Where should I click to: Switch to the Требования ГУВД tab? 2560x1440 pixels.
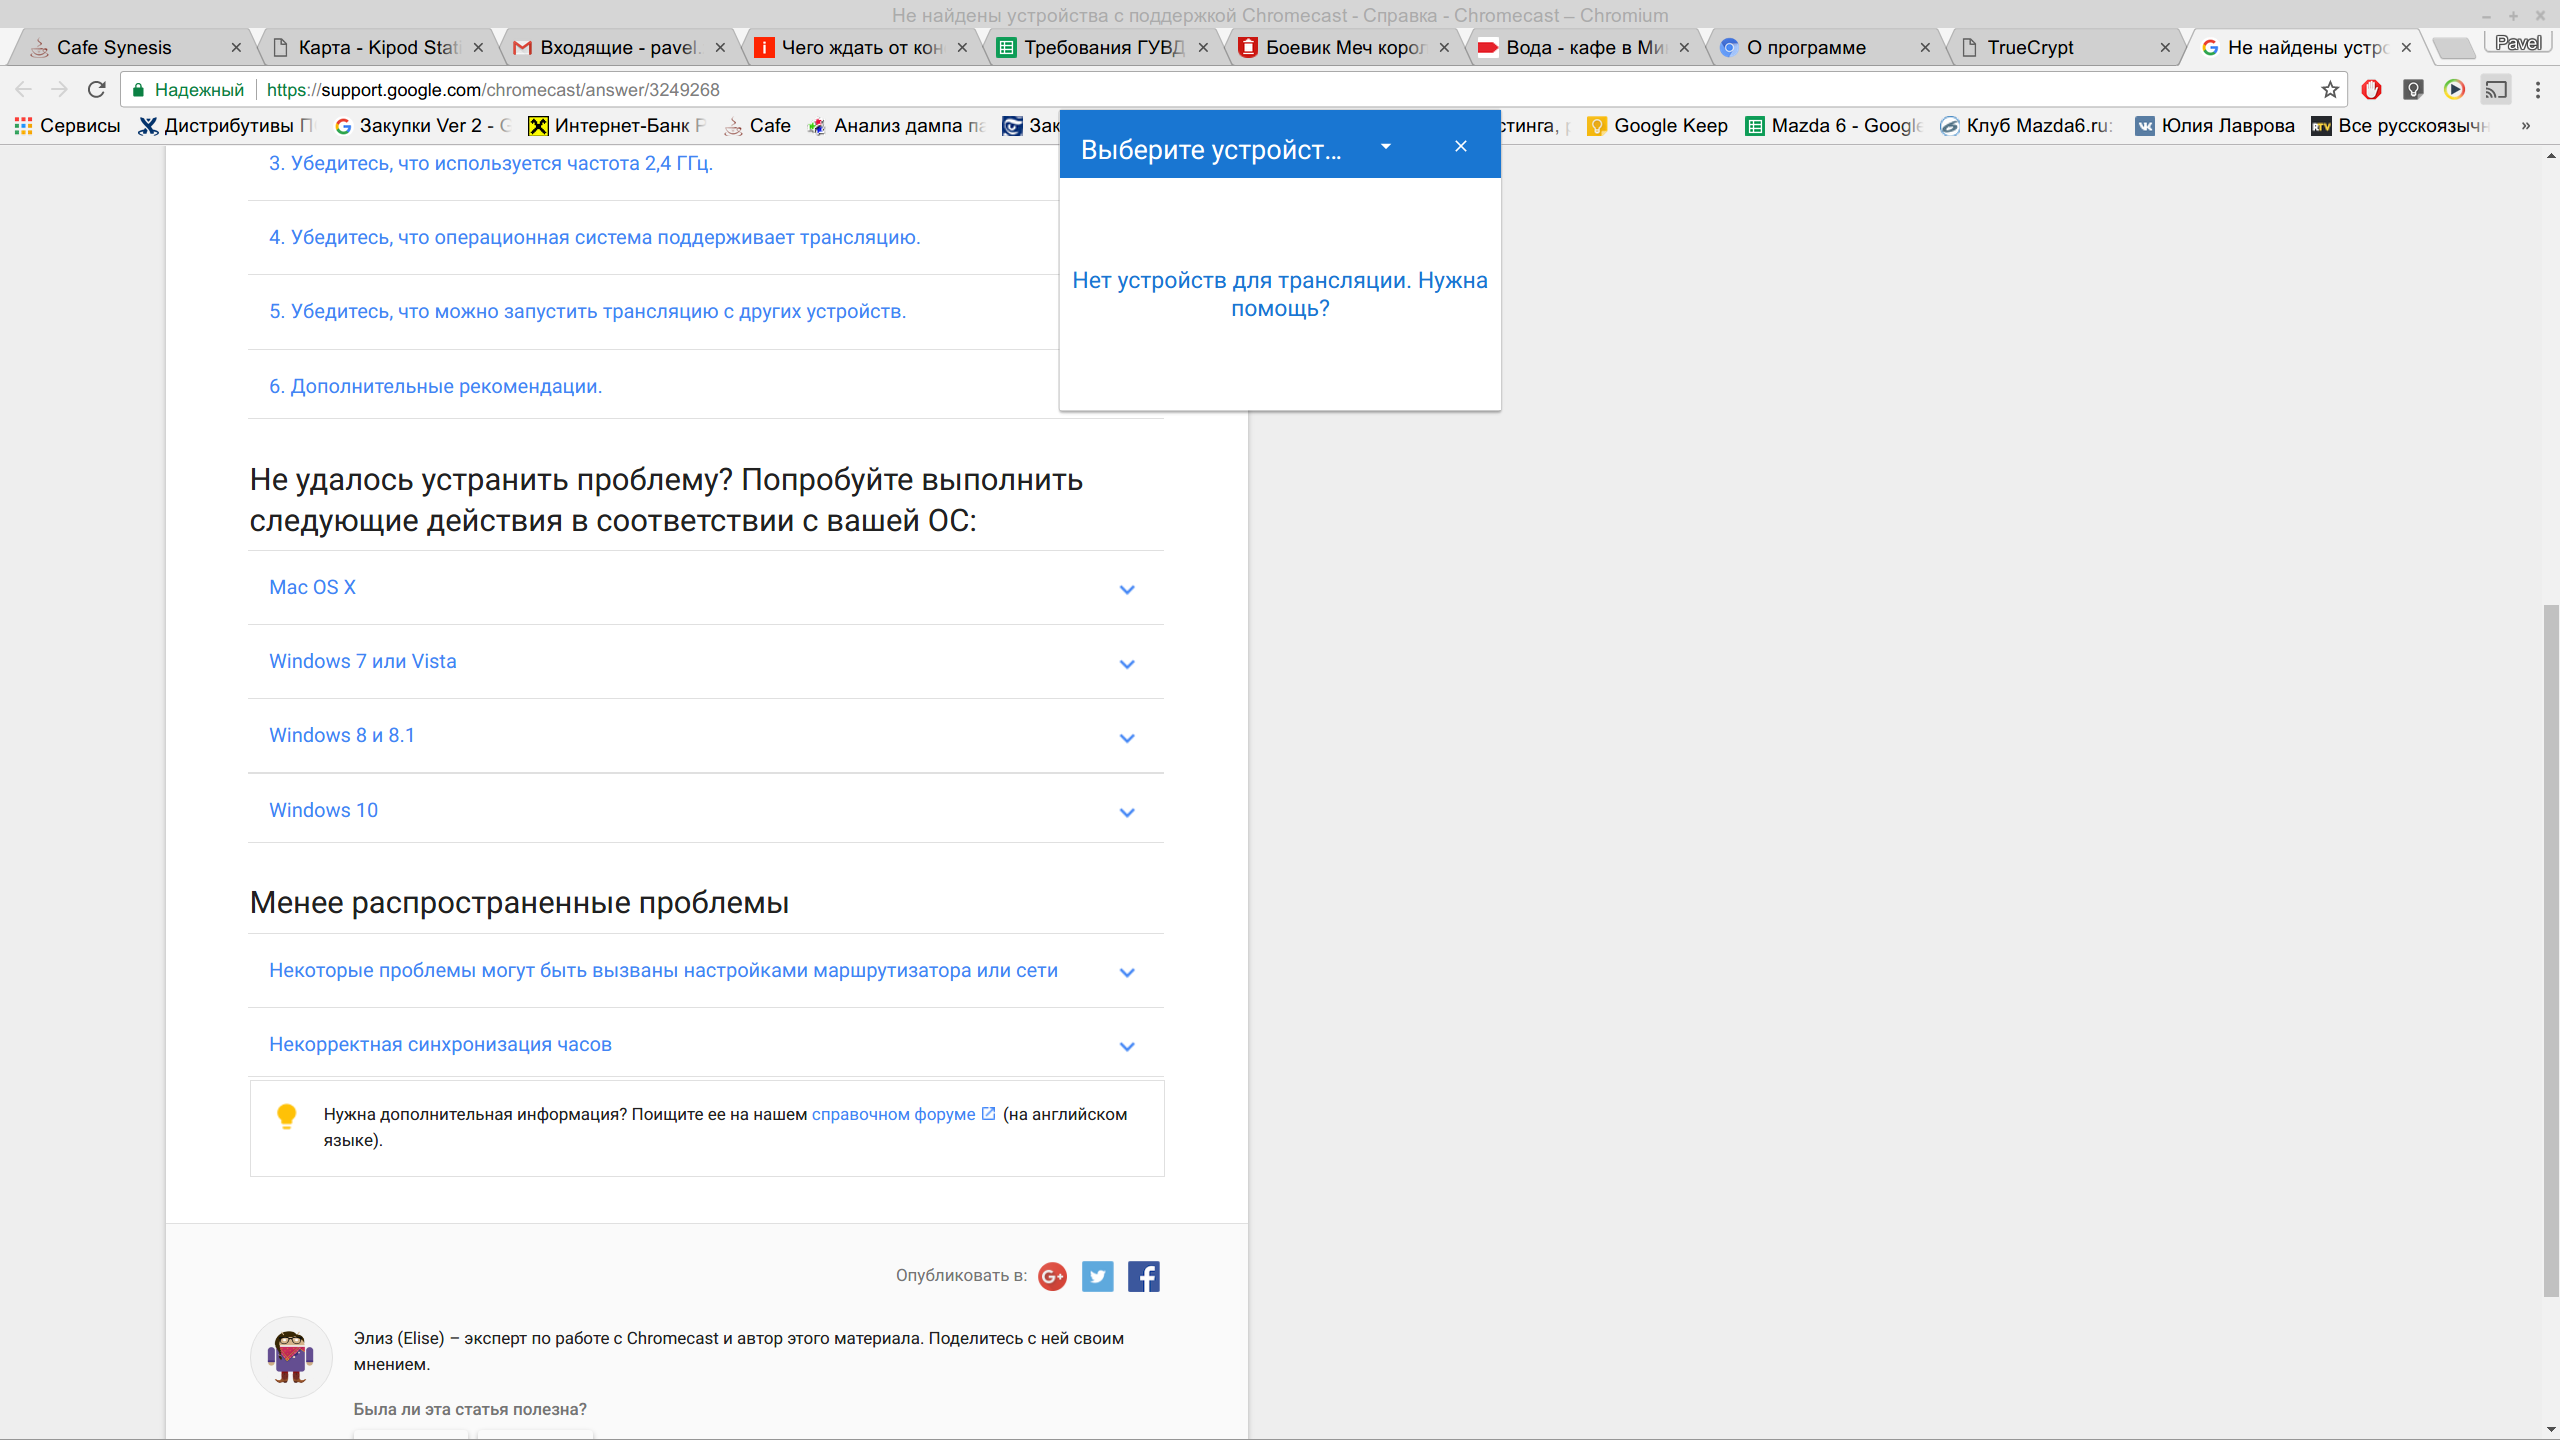click(1102, 47)
